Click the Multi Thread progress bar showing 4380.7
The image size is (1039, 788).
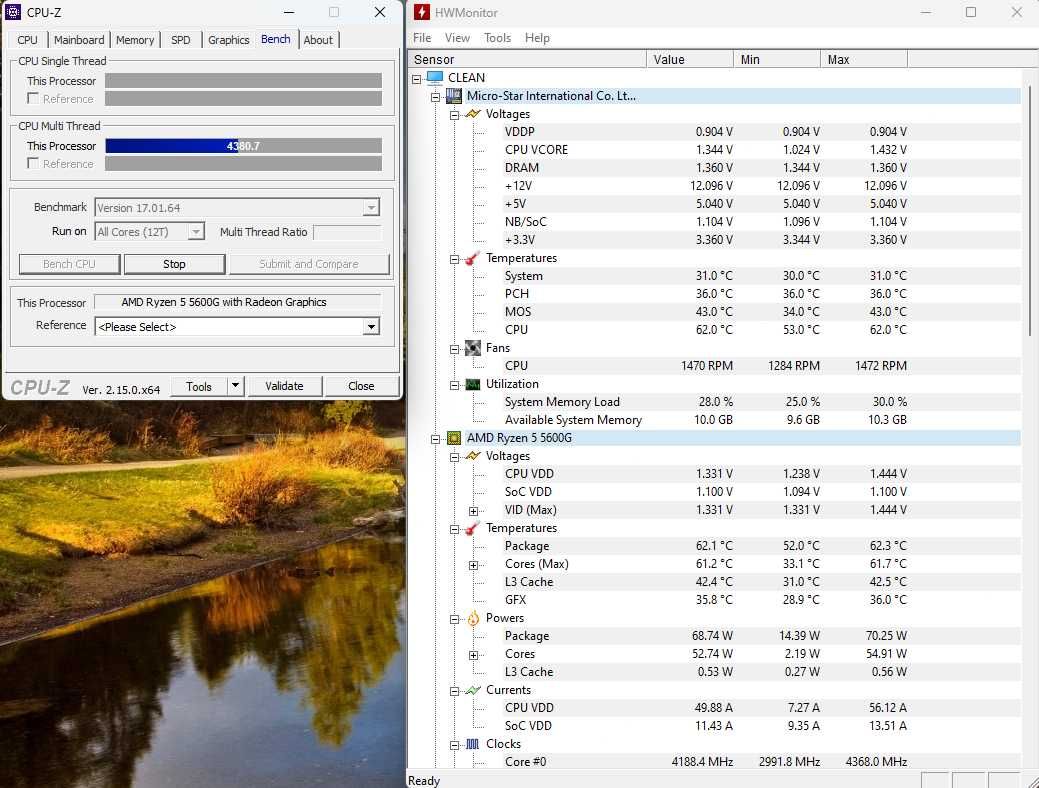tap(243, 146)
